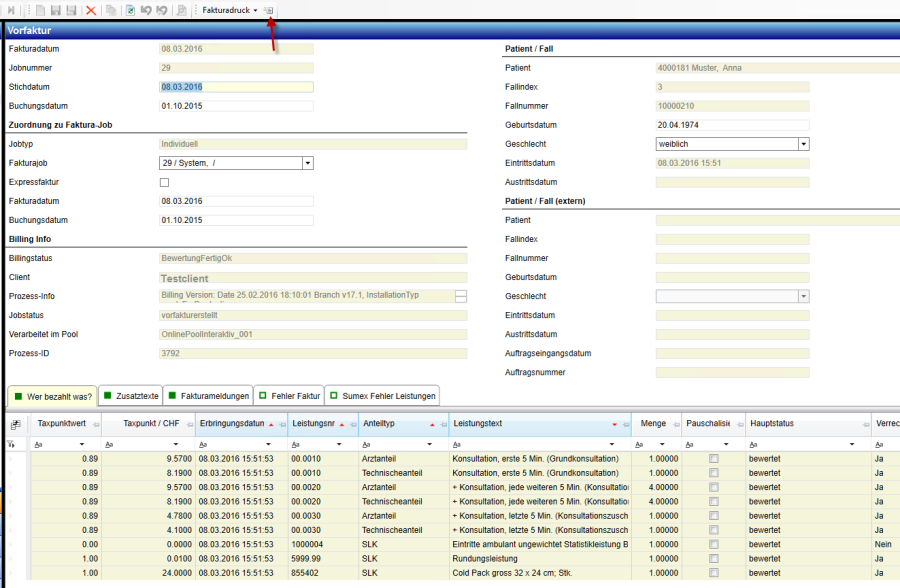The width and height of the screenshot is (900, 588).
Task: Click the new document icon in toolbar
Action: [41, 10]
